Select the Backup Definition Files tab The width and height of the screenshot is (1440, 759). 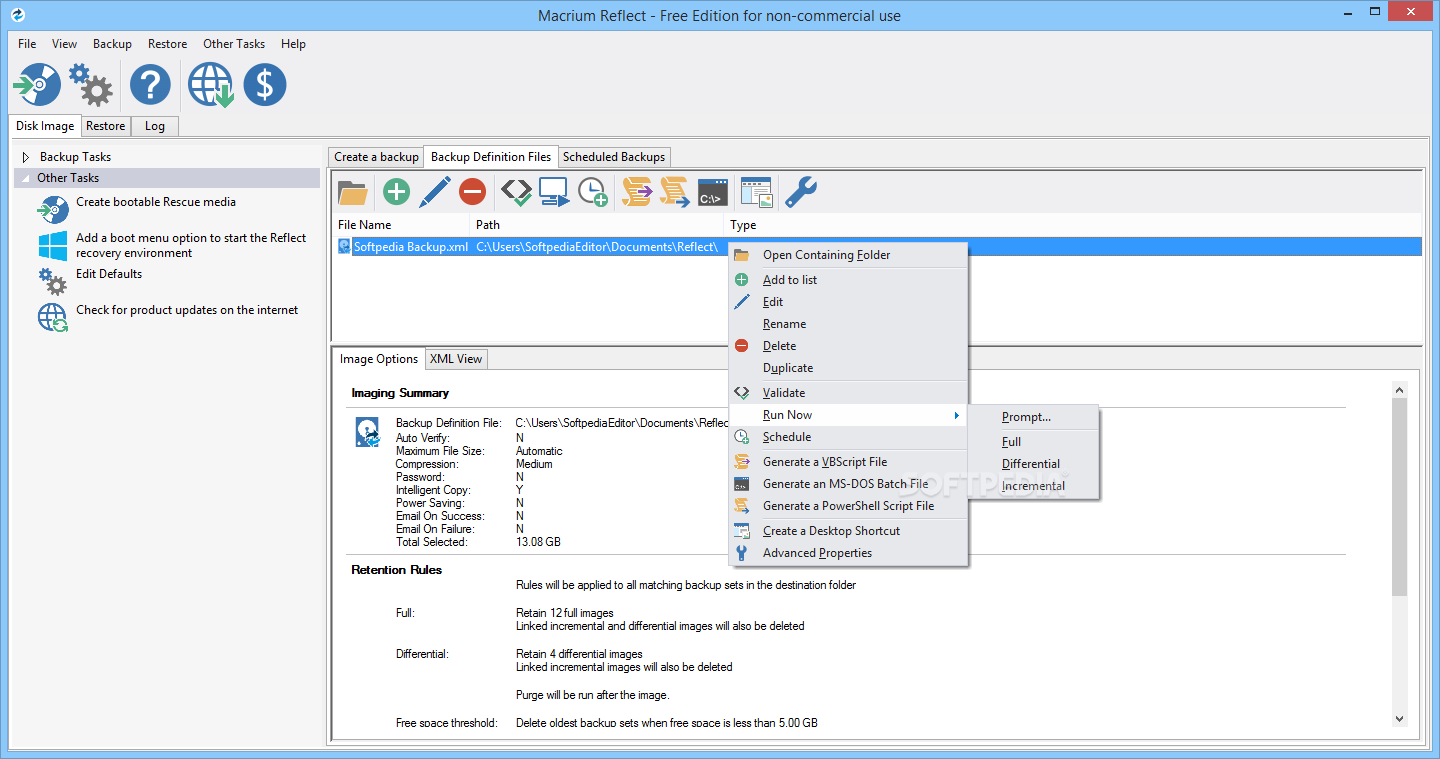coord(491,157)
